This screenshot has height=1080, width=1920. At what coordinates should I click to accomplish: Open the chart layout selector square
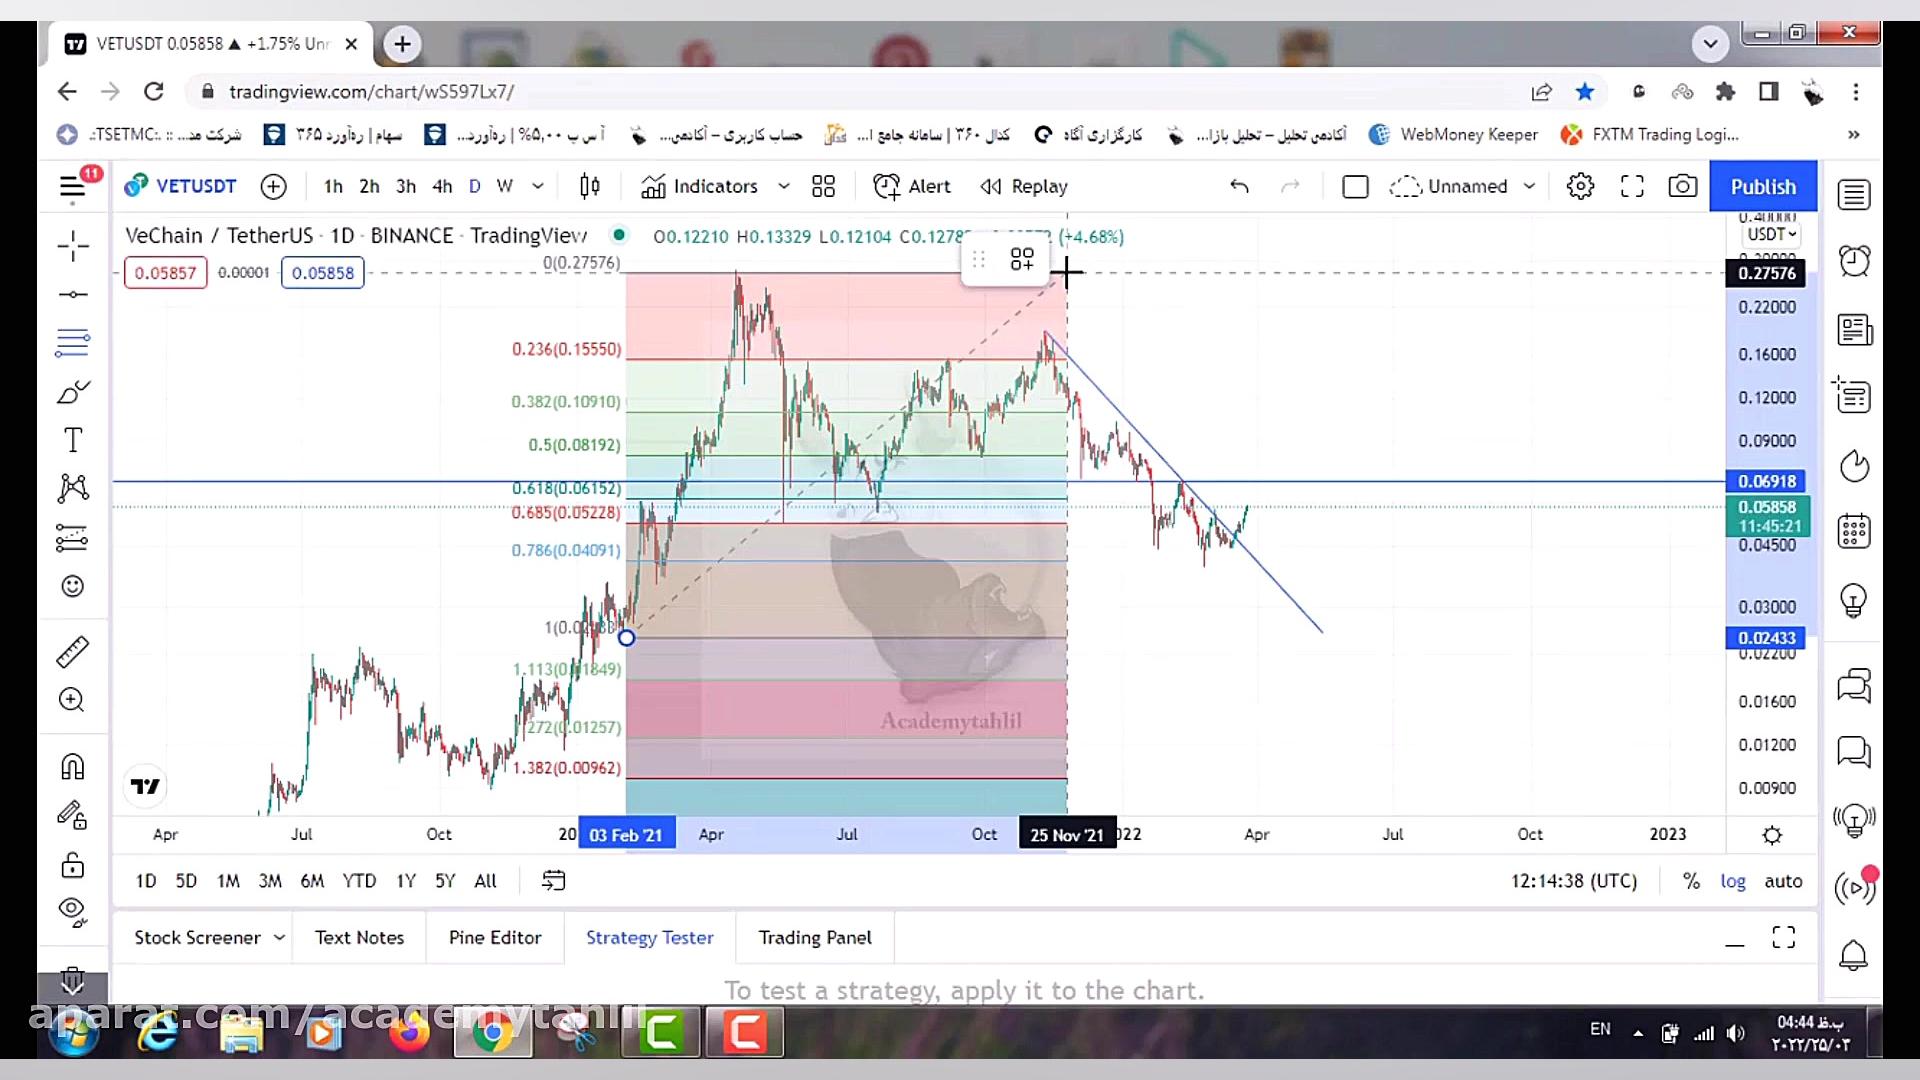1355,186
